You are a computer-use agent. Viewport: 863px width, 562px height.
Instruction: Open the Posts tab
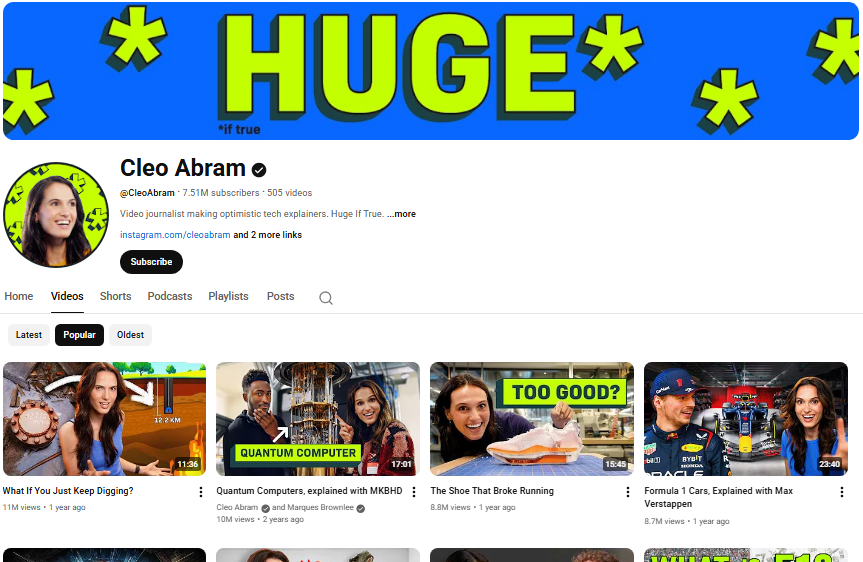pyautogui.click(x=281, y=296)
